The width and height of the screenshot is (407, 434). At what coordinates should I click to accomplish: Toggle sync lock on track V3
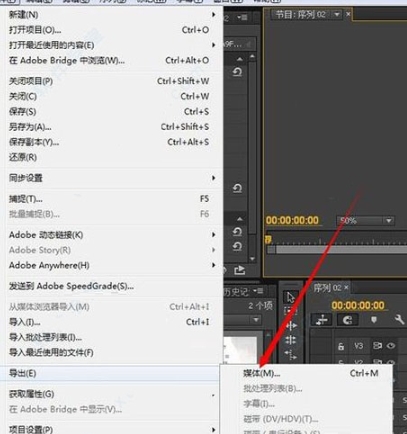(x=377, y=346)
